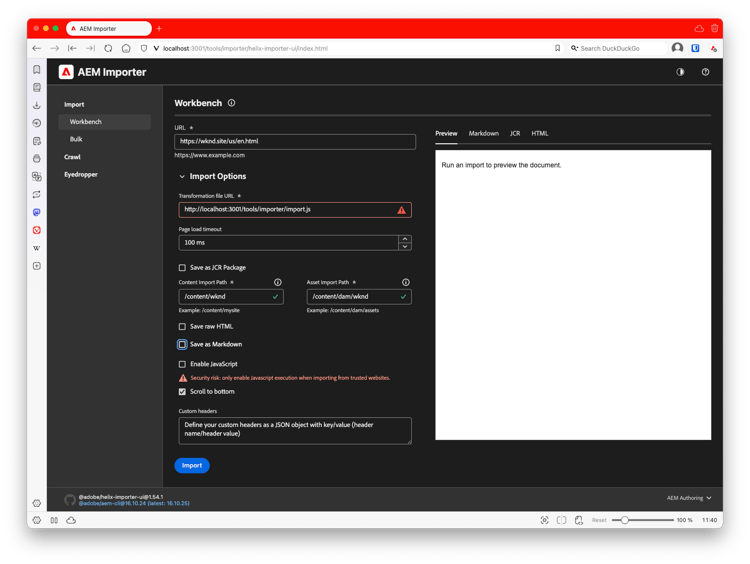Click the sync cloud icon in status bar
This screenshot has height=564, width=750.
click(71, 520)
